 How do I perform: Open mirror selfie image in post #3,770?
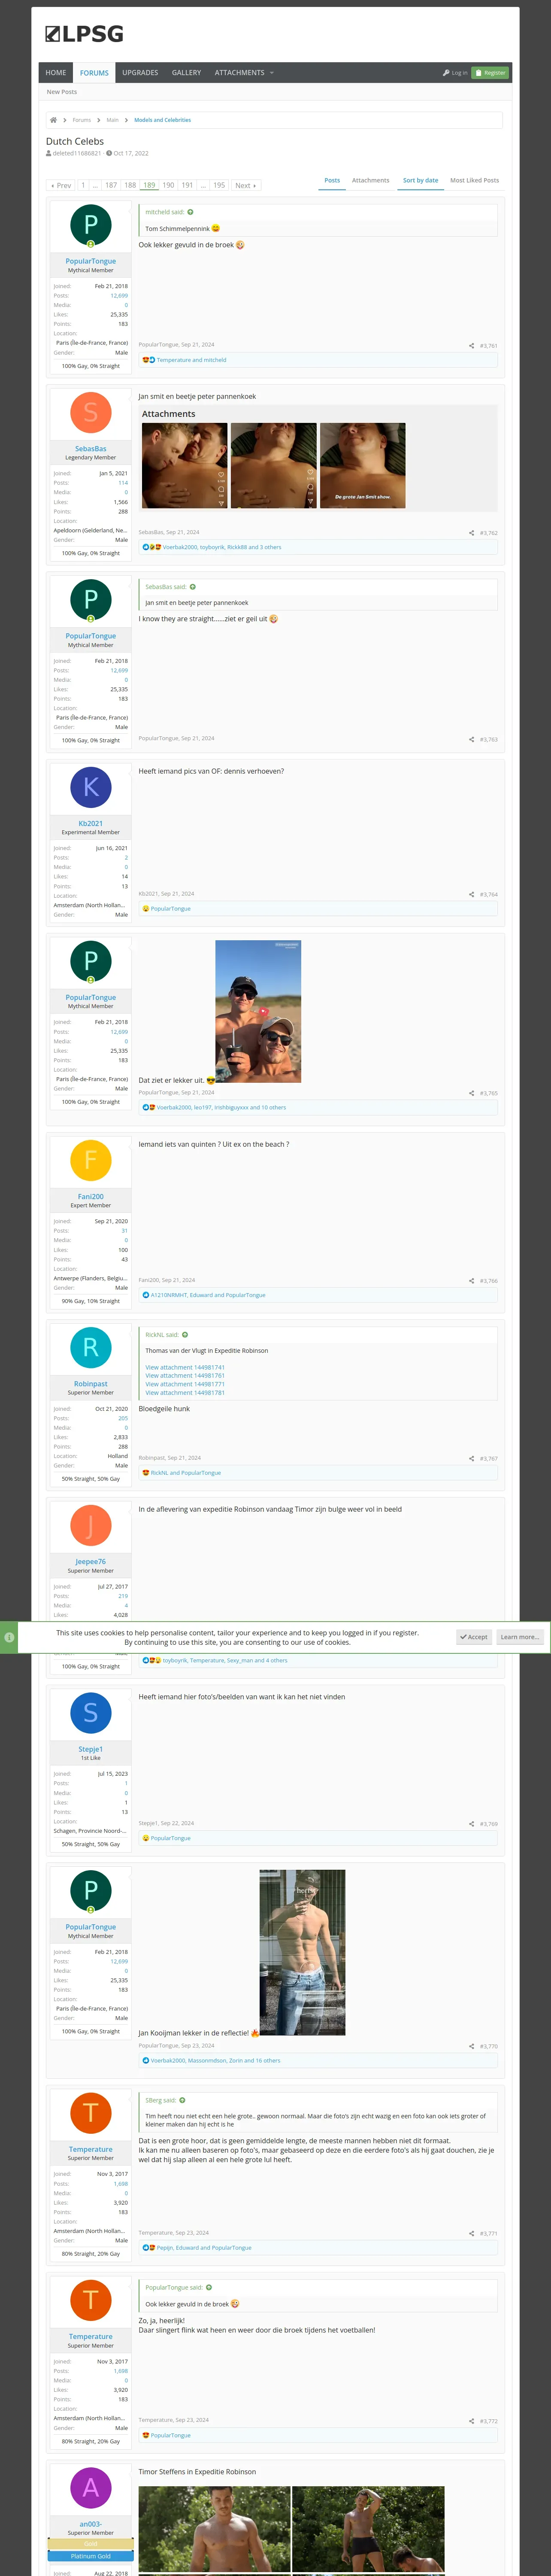(x=302, y=1953)
